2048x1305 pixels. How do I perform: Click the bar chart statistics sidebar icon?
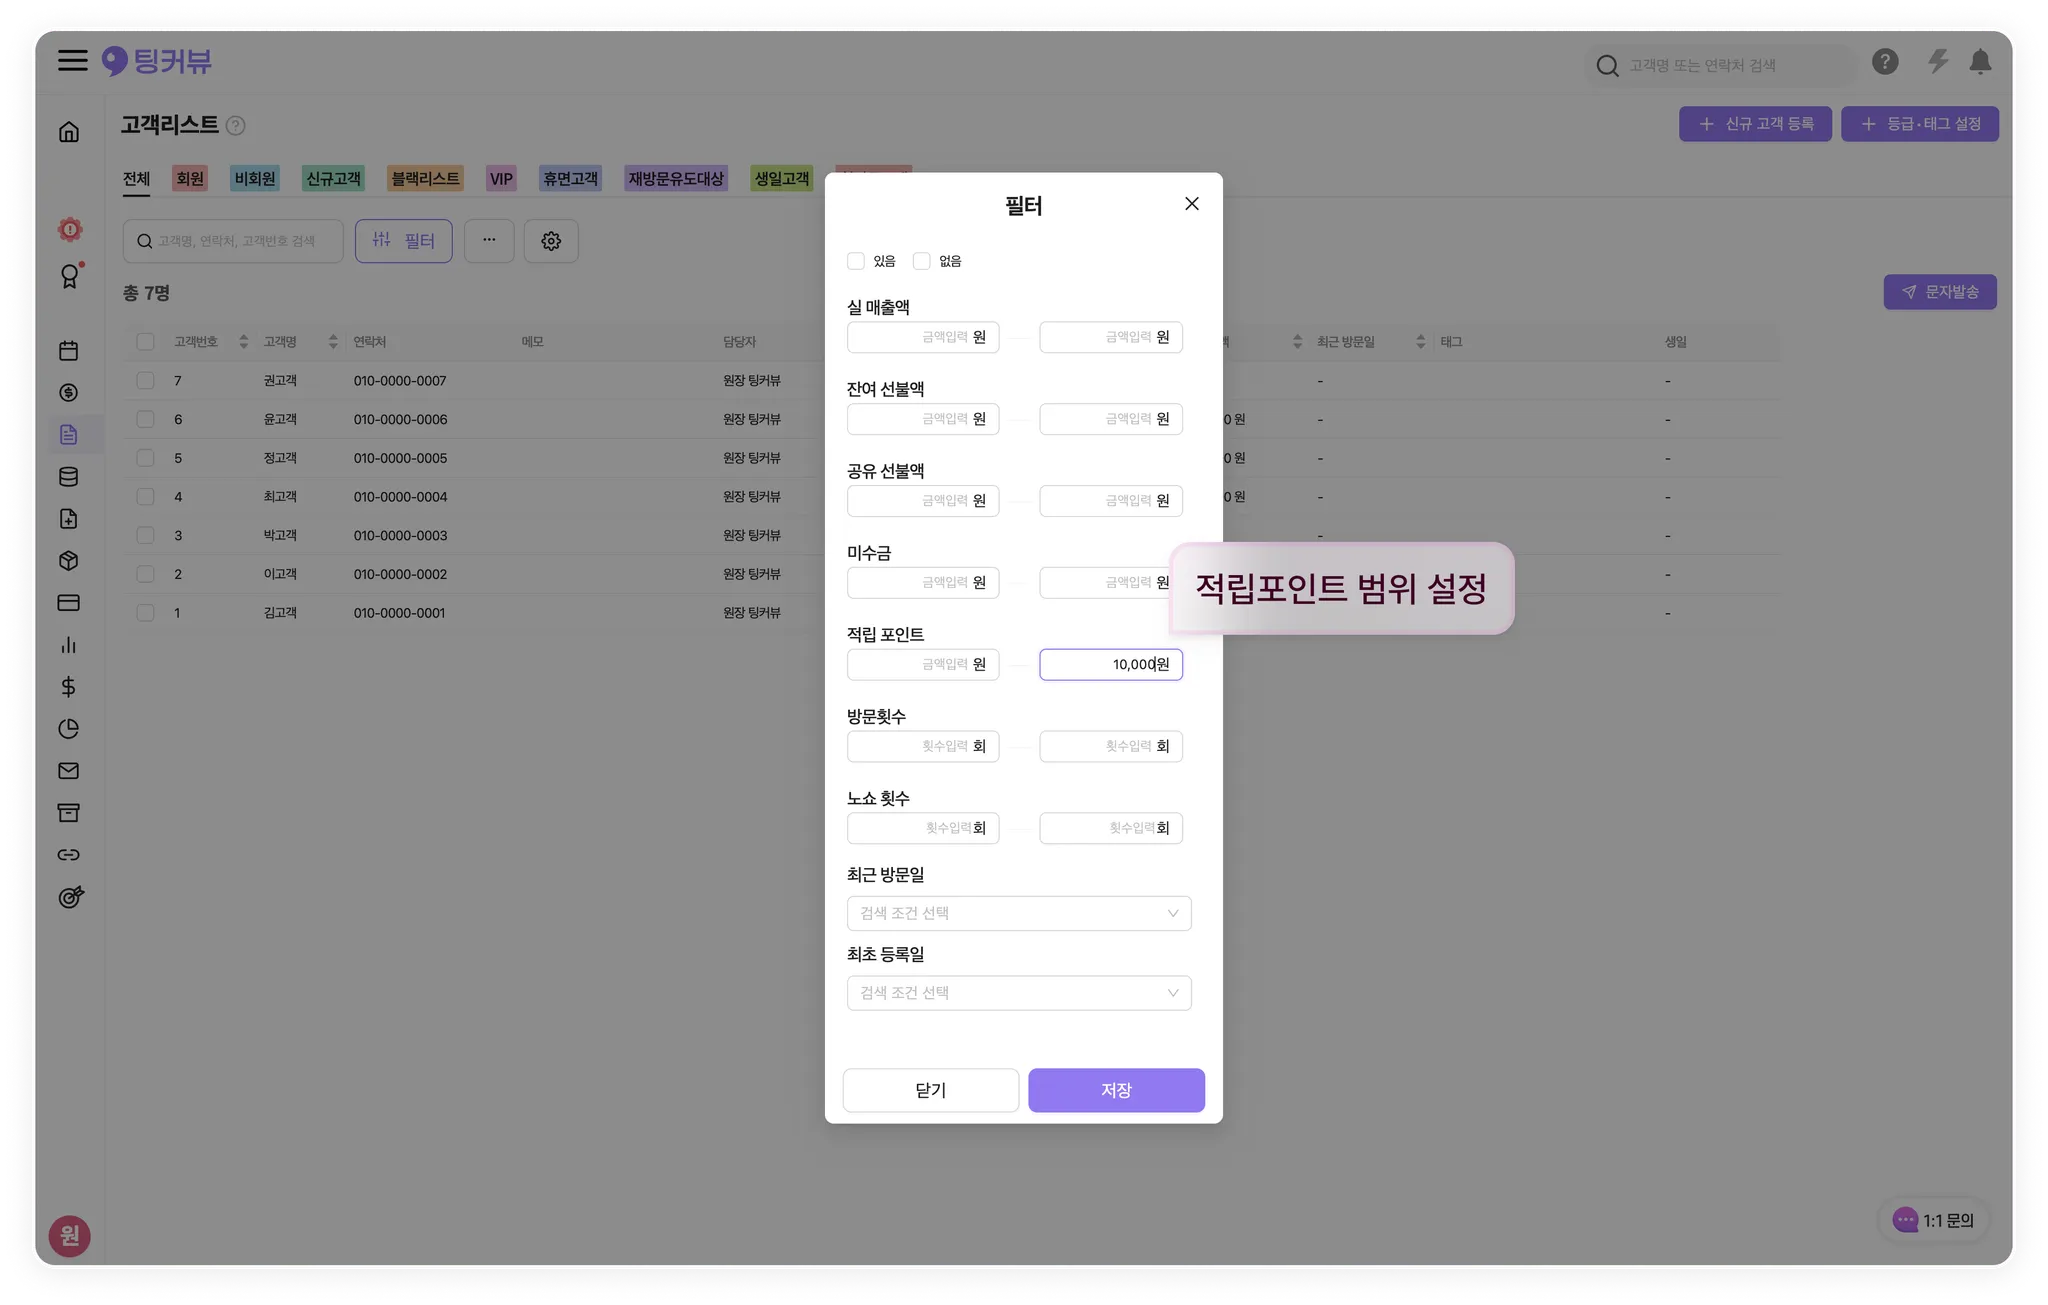69,645
